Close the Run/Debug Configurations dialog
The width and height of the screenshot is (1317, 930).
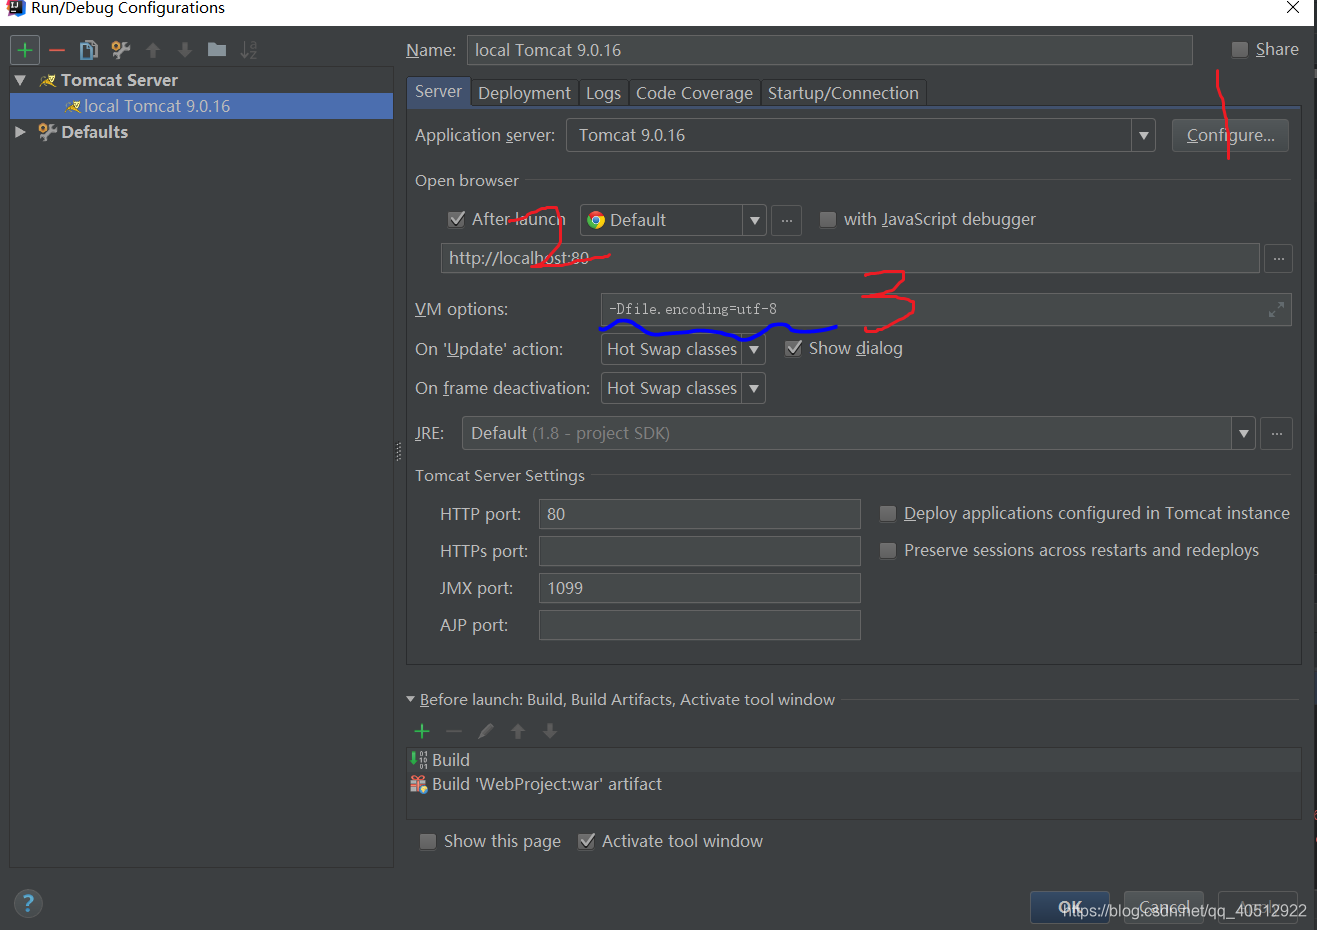[1292, 8]
